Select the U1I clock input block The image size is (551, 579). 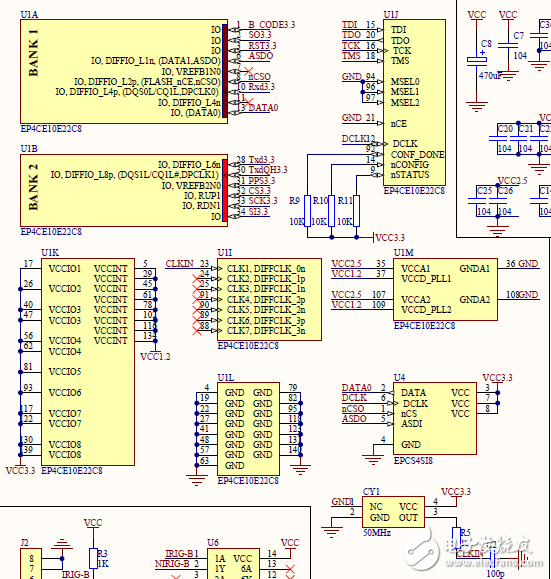tap(269, 299)
